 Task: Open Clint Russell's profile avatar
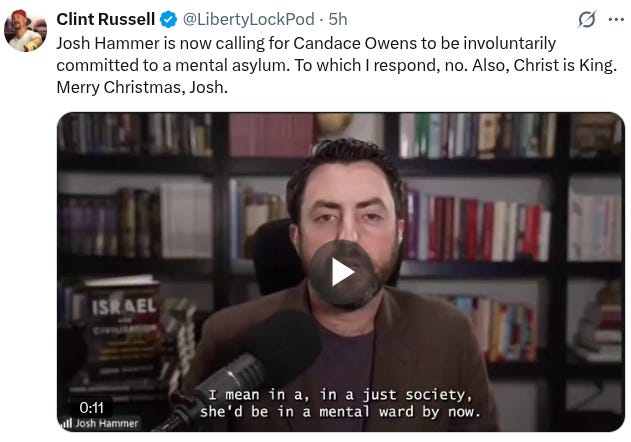pos(25,31)
